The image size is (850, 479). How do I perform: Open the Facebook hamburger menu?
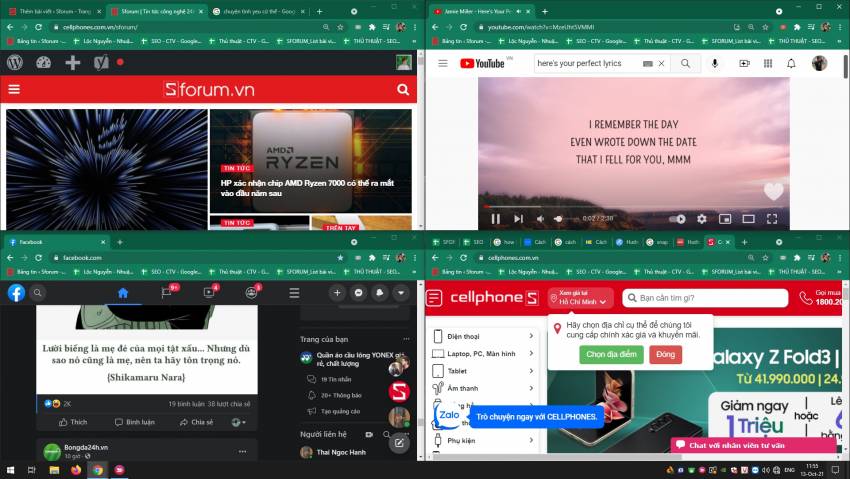click(294, 293)
